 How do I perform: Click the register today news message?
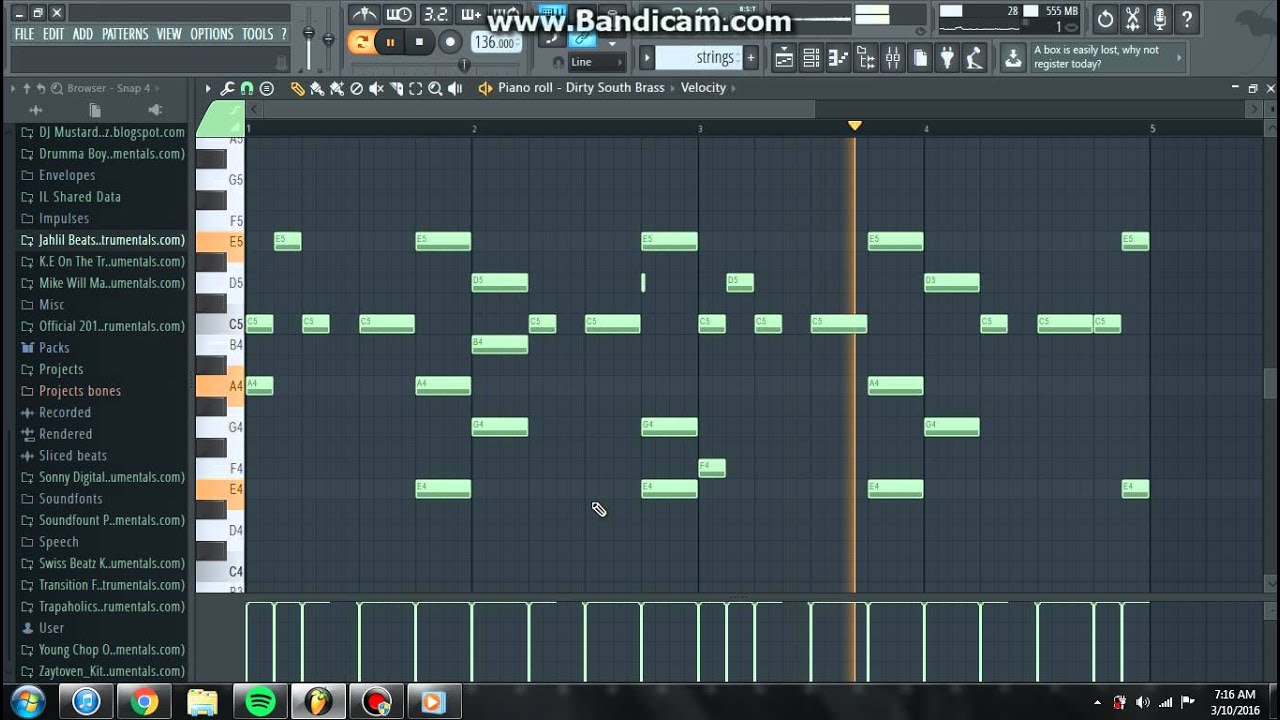[x=1108, y=57]
